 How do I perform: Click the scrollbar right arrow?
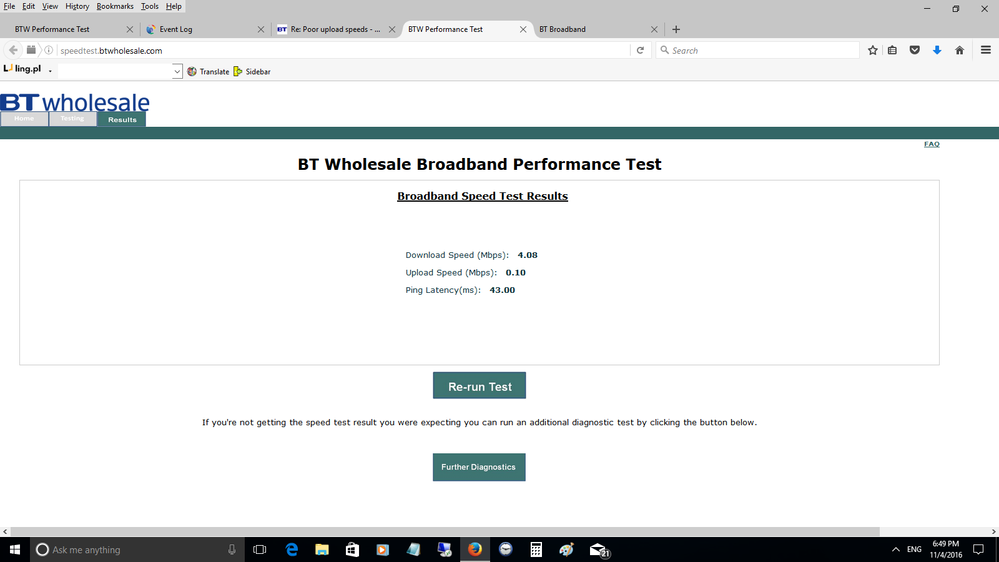(993, 531)
